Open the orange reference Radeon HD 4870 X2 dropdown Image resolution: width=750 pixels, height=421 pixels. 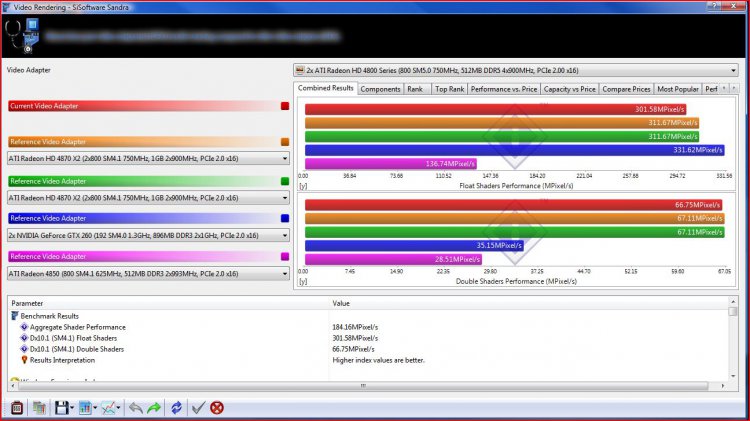point(148,158)
